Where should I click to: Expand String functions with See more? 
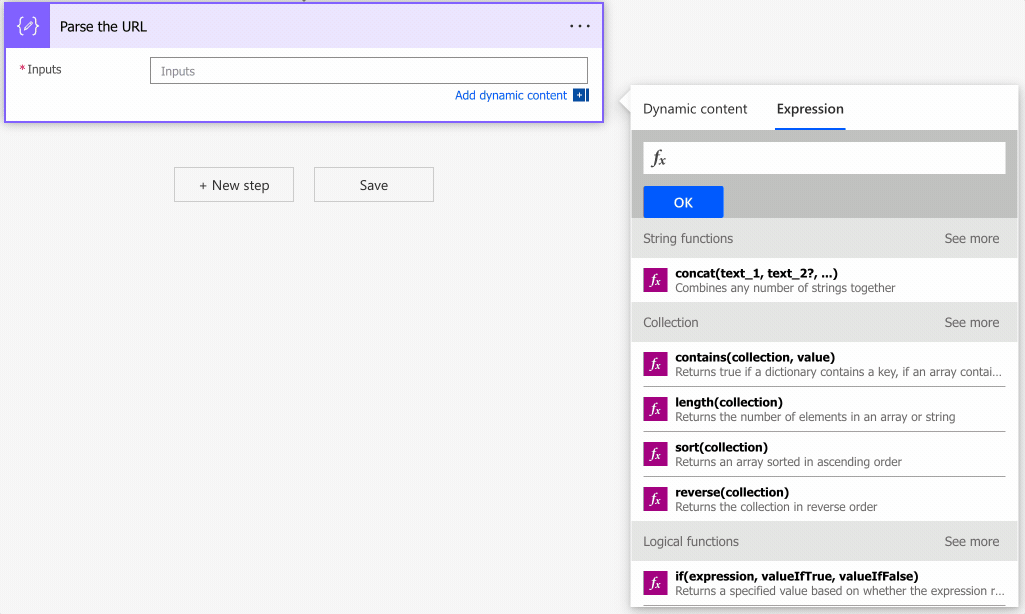(971, 239)
